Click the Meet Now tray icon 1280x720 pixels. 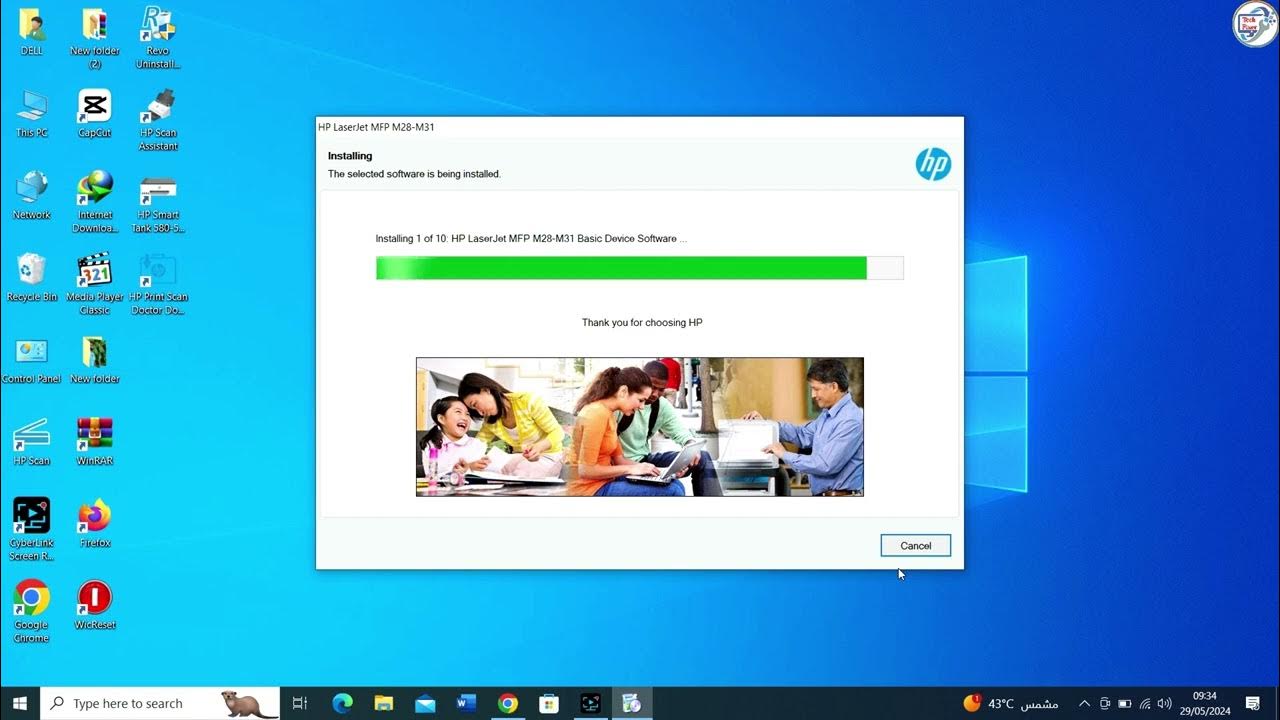click(x=1105, y=703)
